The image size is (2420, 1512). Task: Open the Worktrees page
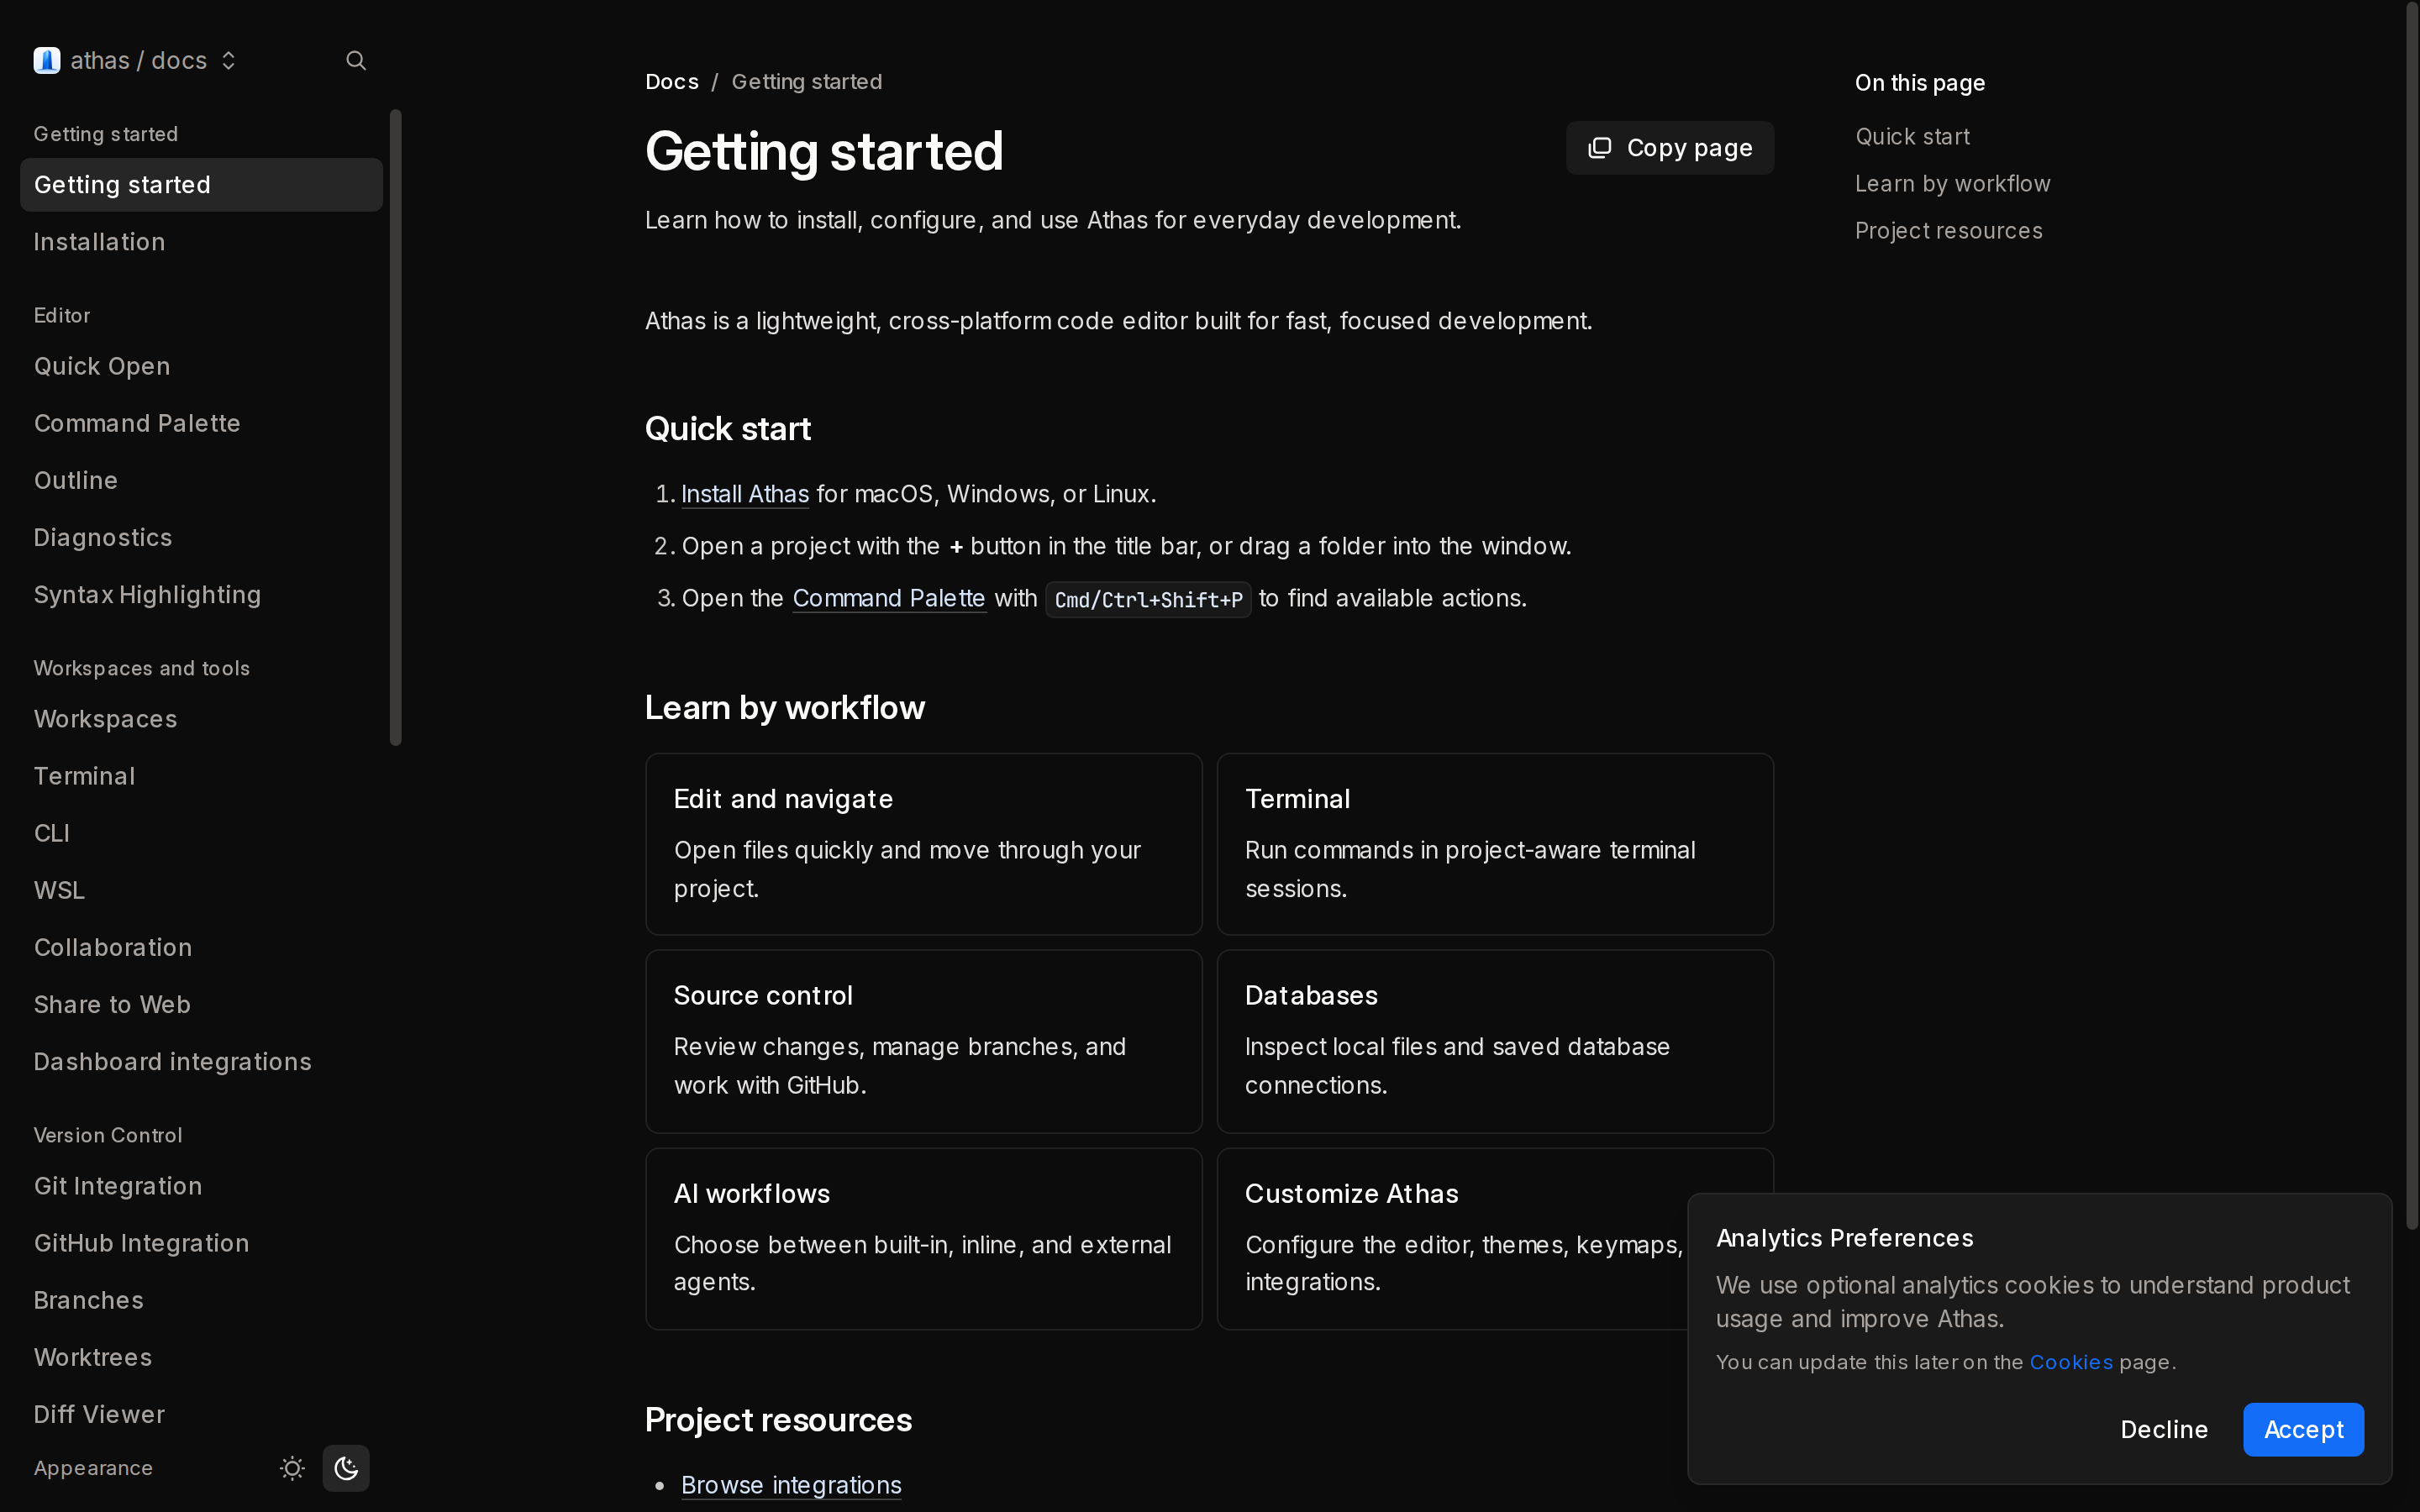pyautogui.click(x=201, y=1357)
